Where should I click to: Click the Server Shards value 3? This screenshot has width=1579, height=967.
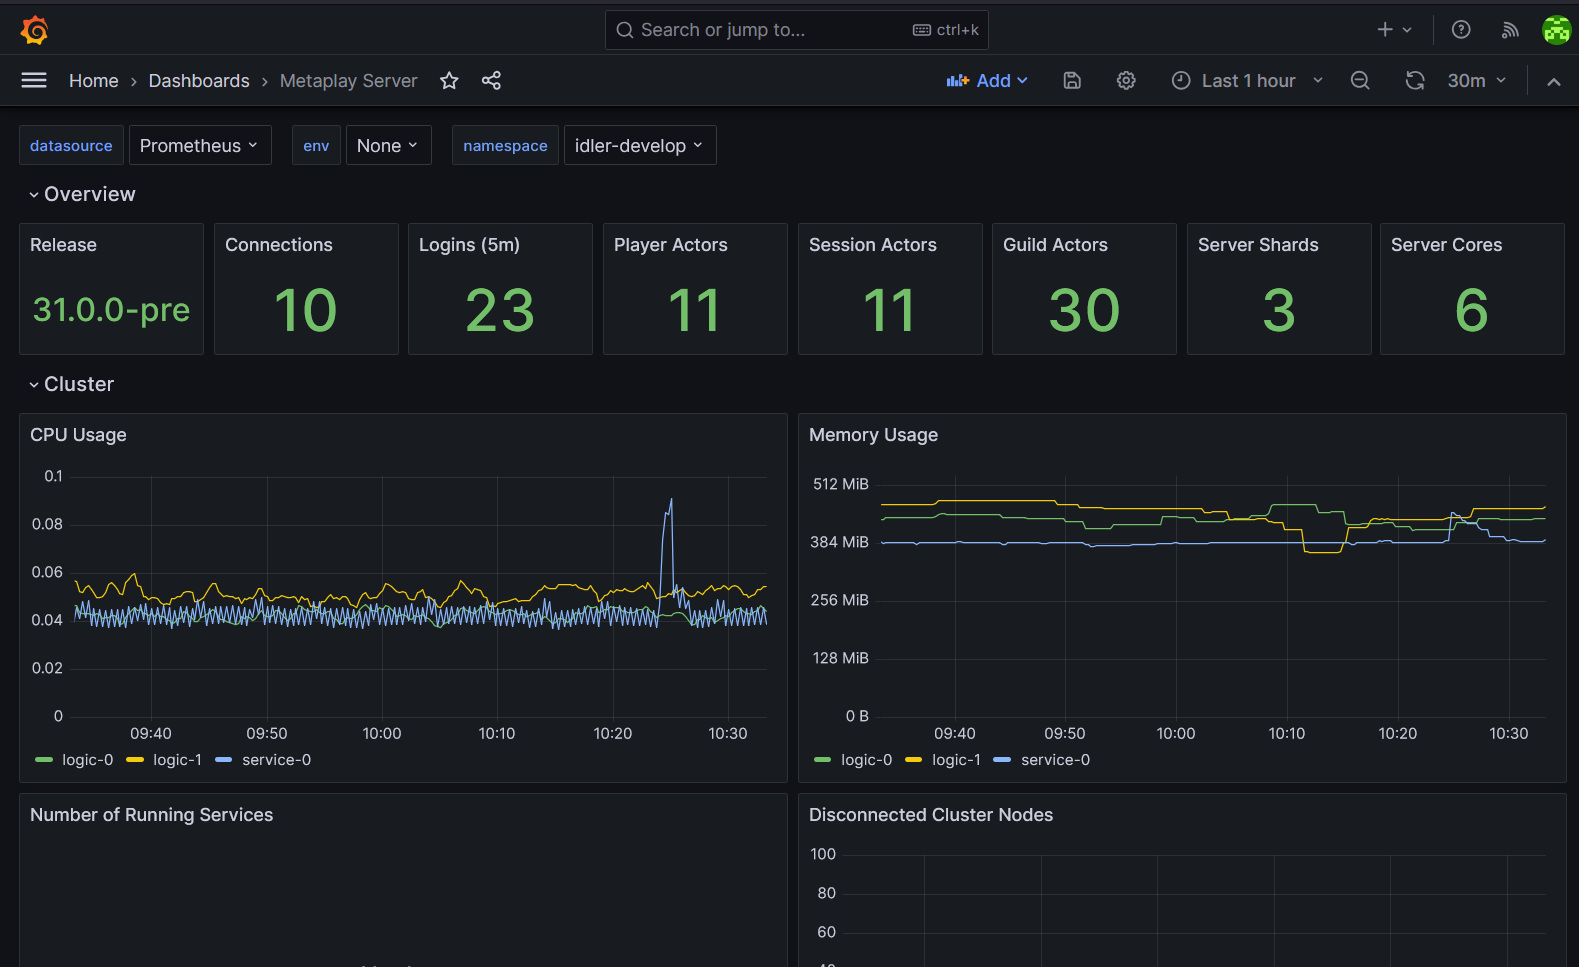[x=1278, y=311]
